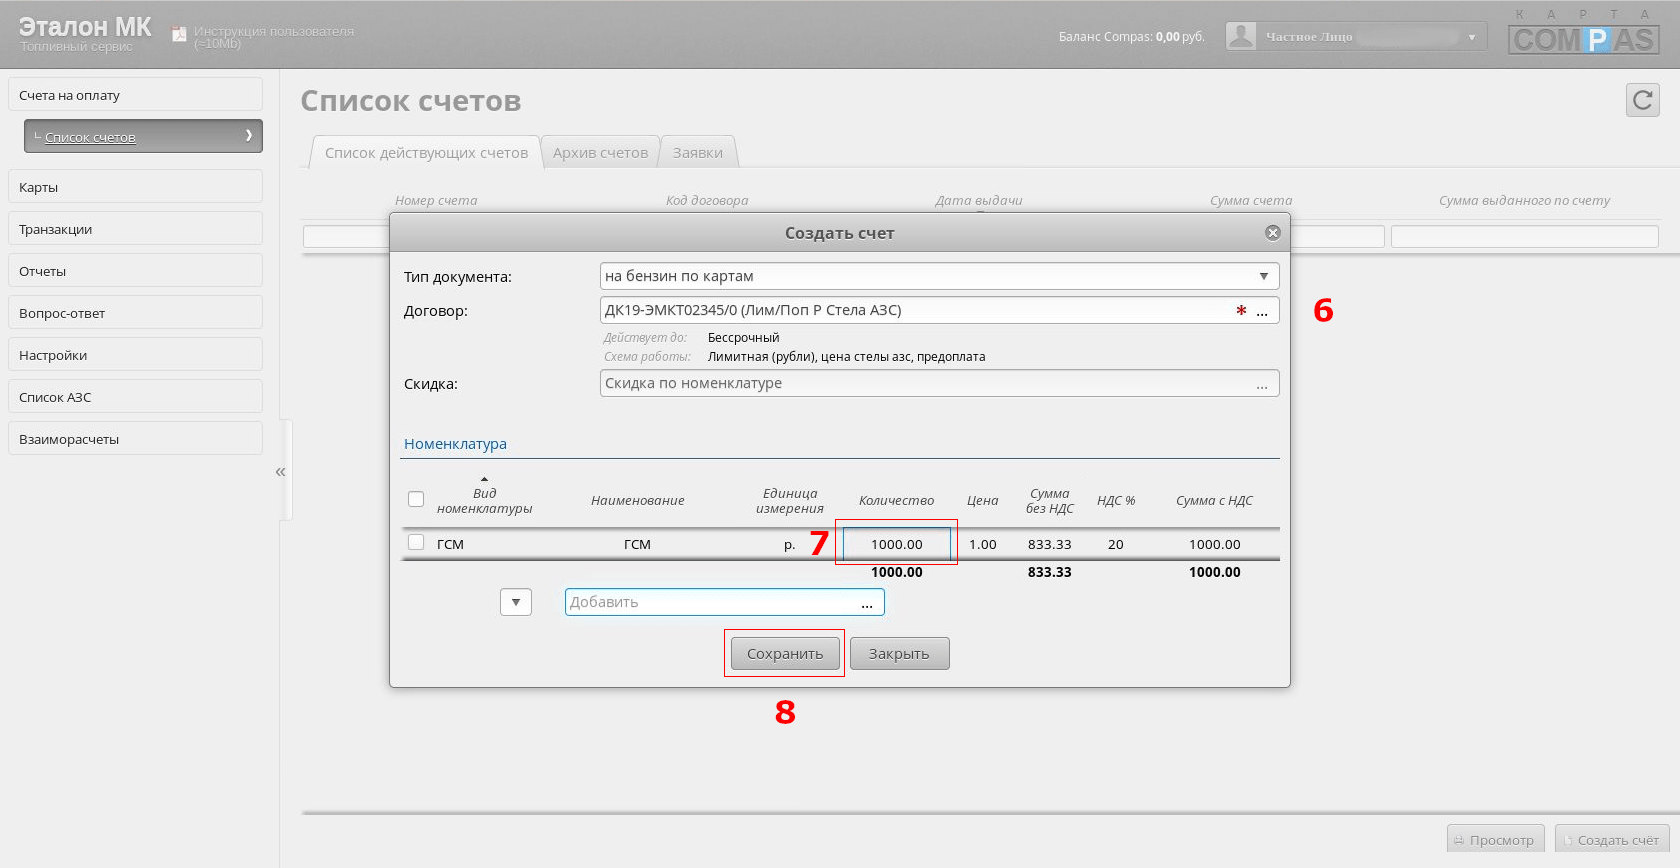Click the Номенклатура section heading
1680x868 pixels.
pyautogui.click(x=455, y=443)
